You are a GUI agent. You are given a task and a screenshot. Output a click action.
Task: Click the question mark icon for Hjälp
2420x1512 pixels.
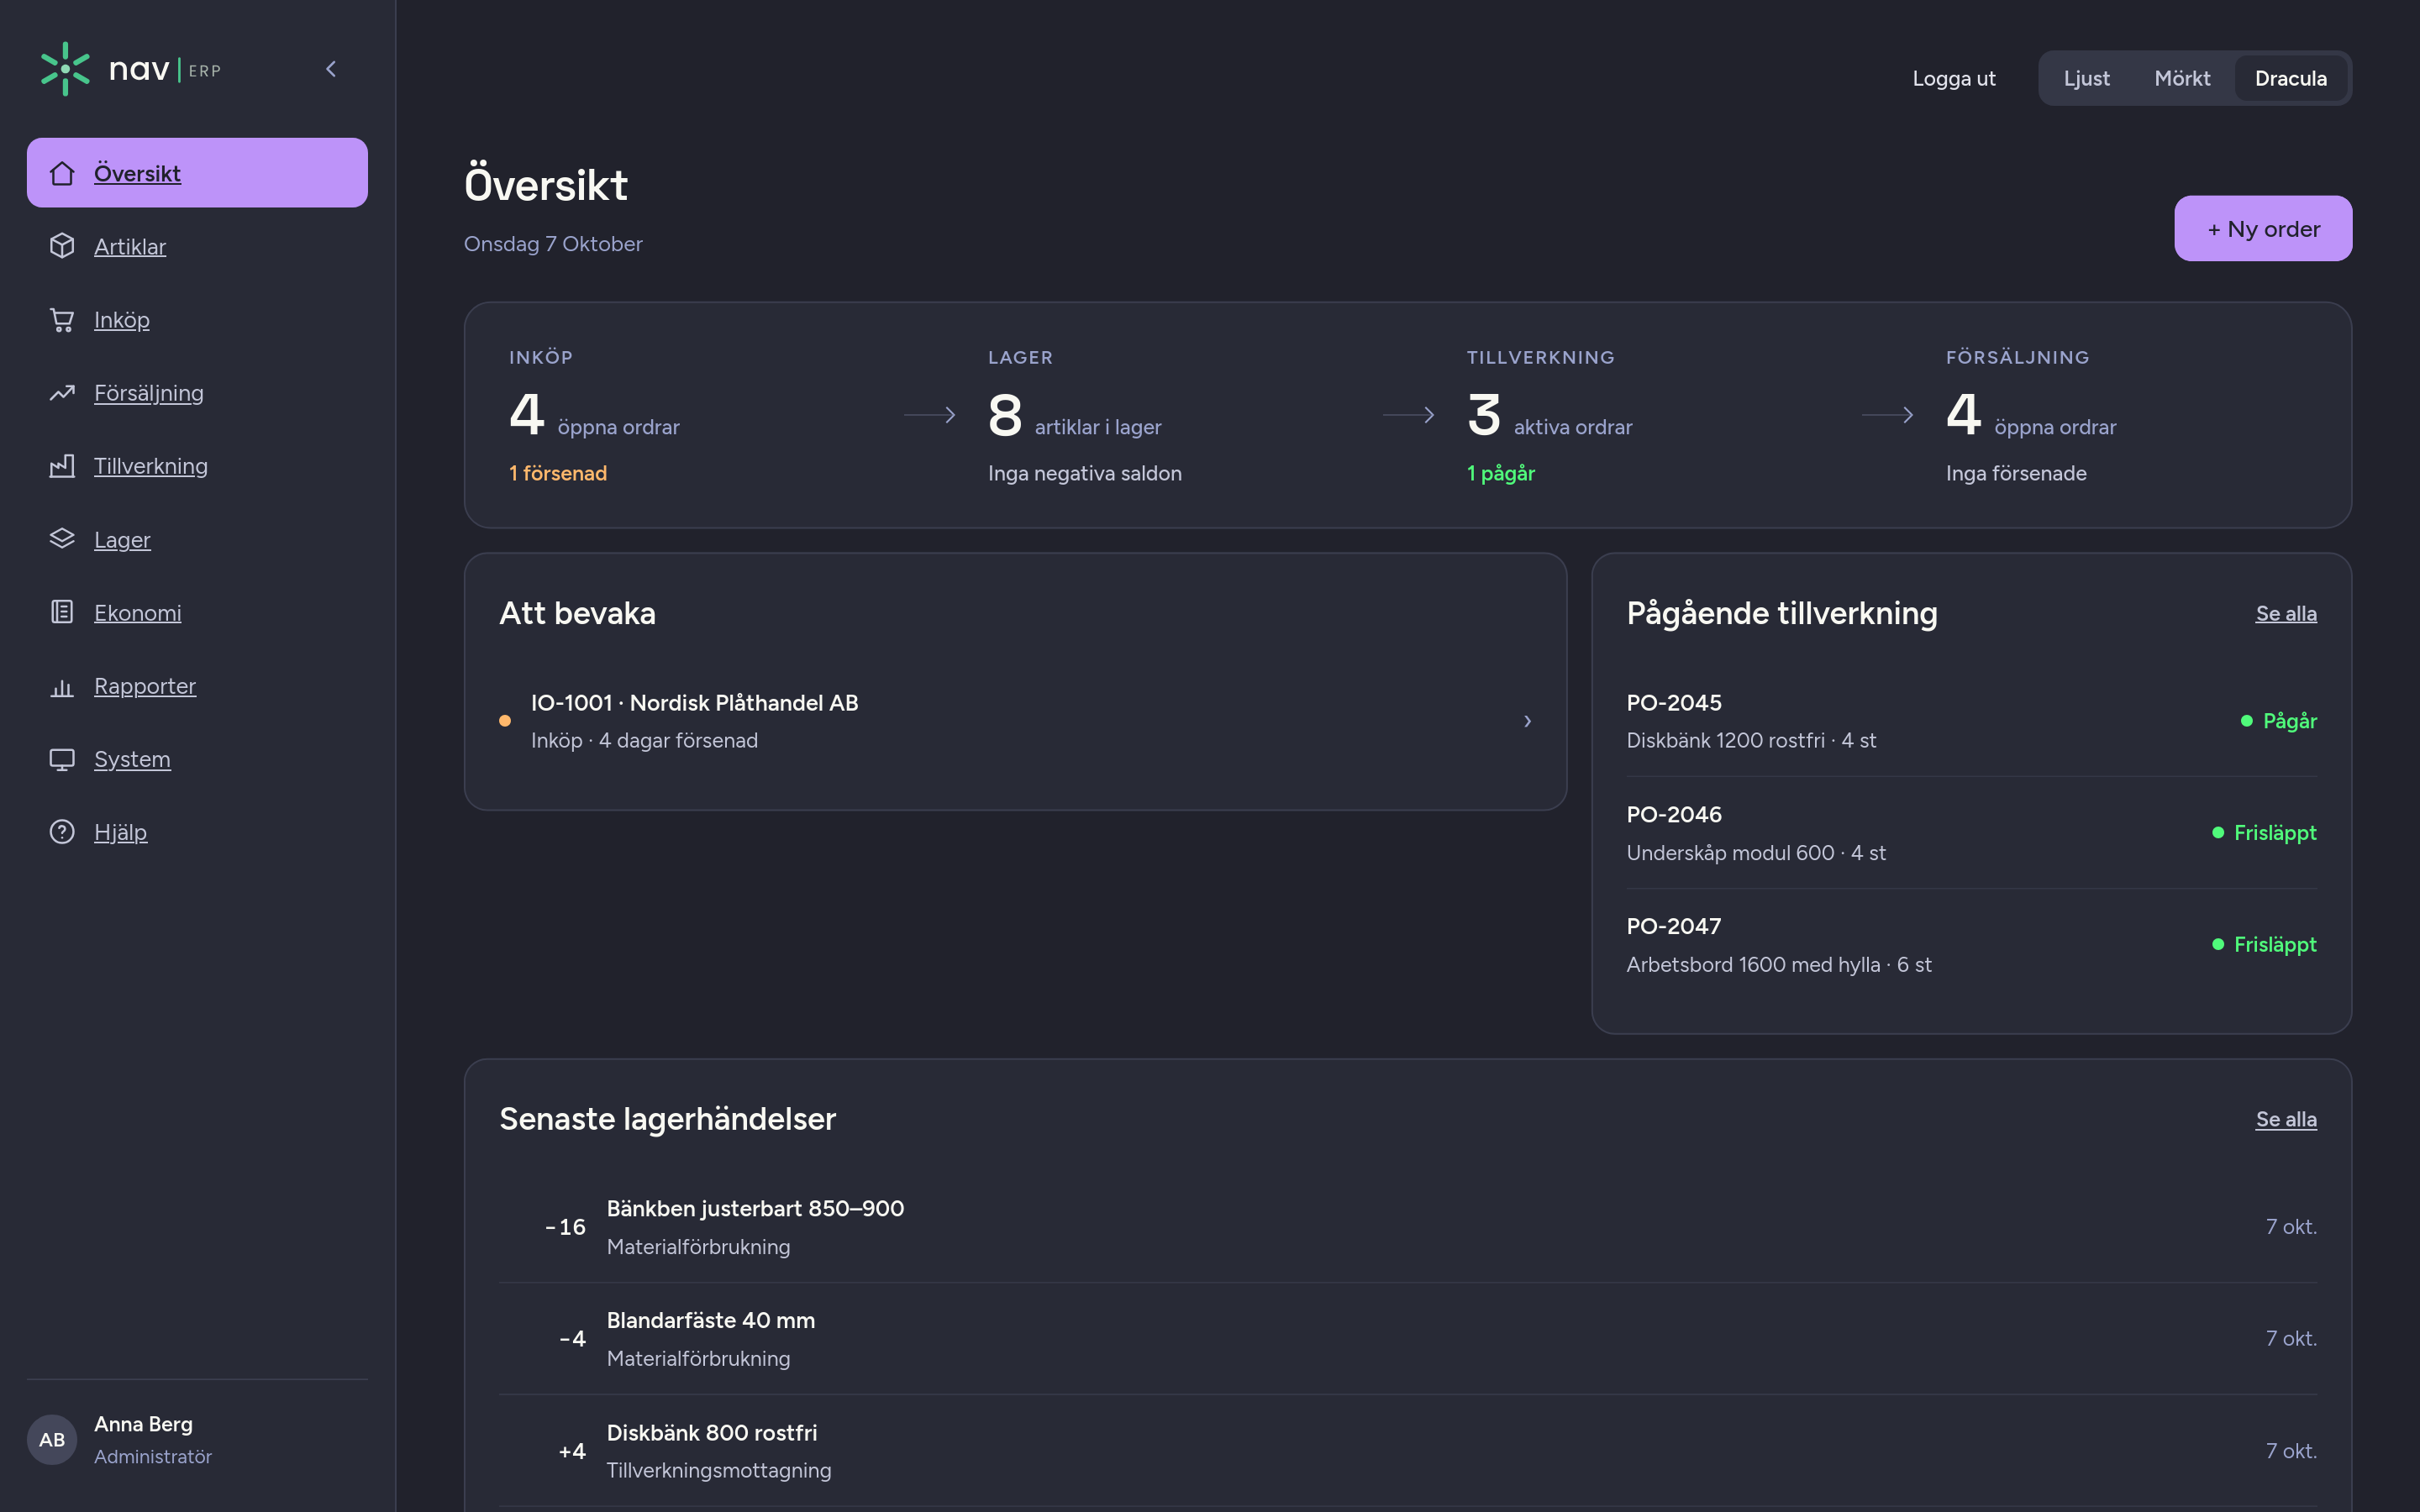pos(62,832)
